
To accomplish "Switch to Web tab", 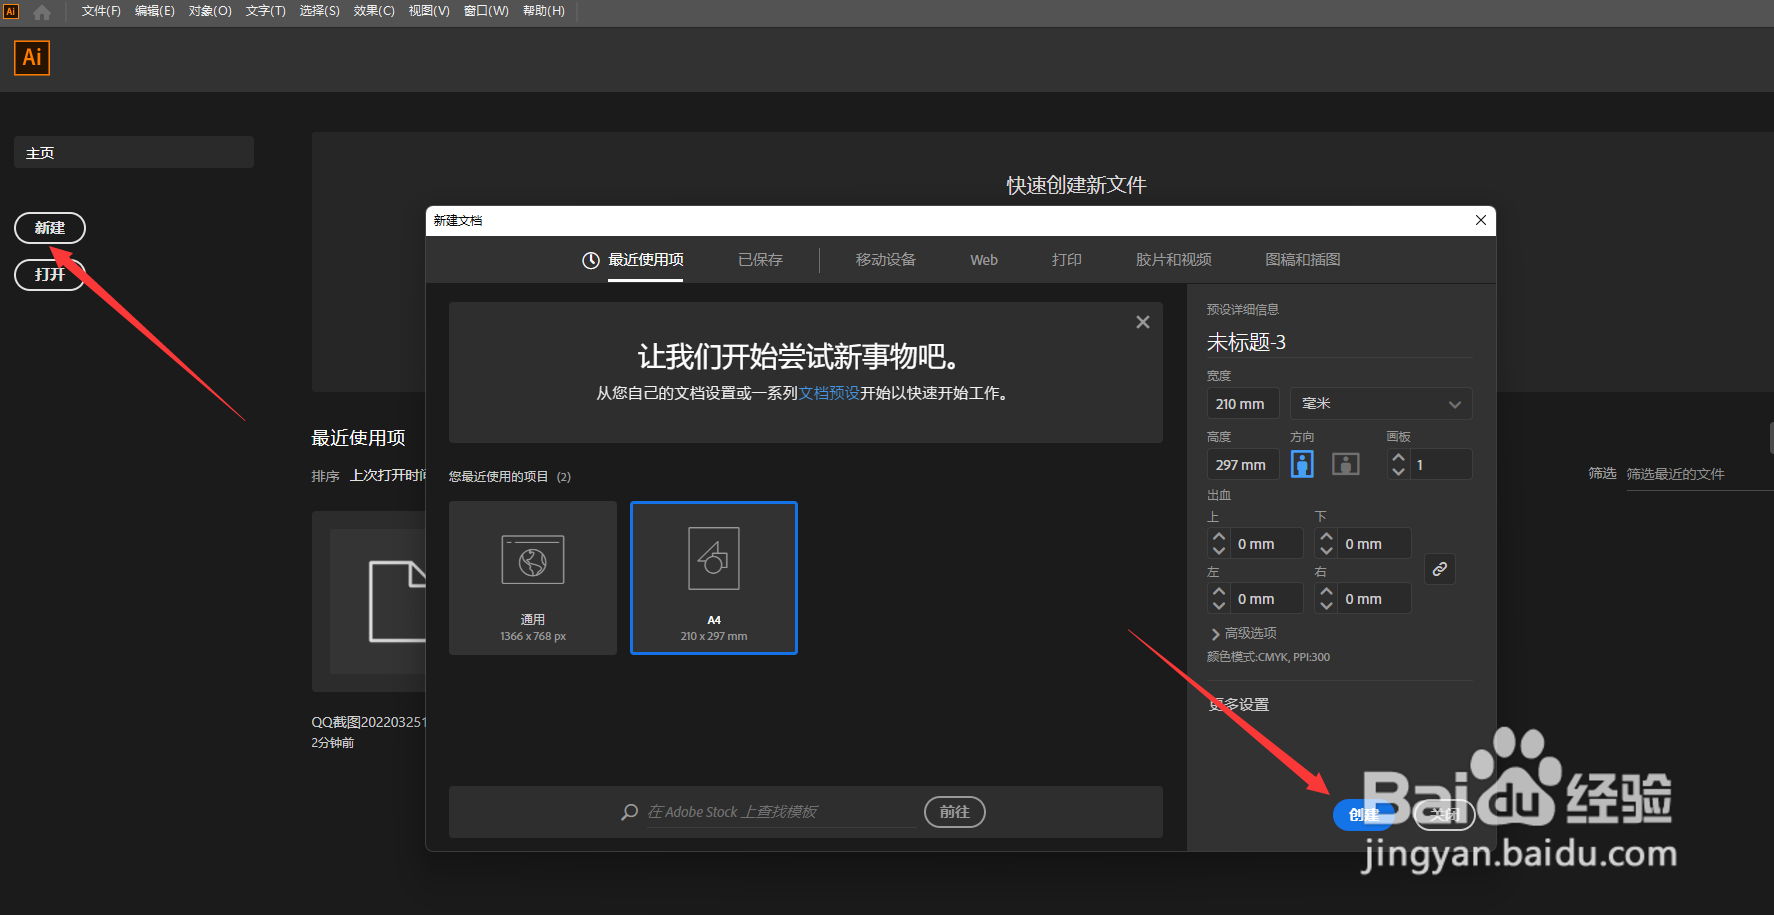I will [x=984, y=260].
